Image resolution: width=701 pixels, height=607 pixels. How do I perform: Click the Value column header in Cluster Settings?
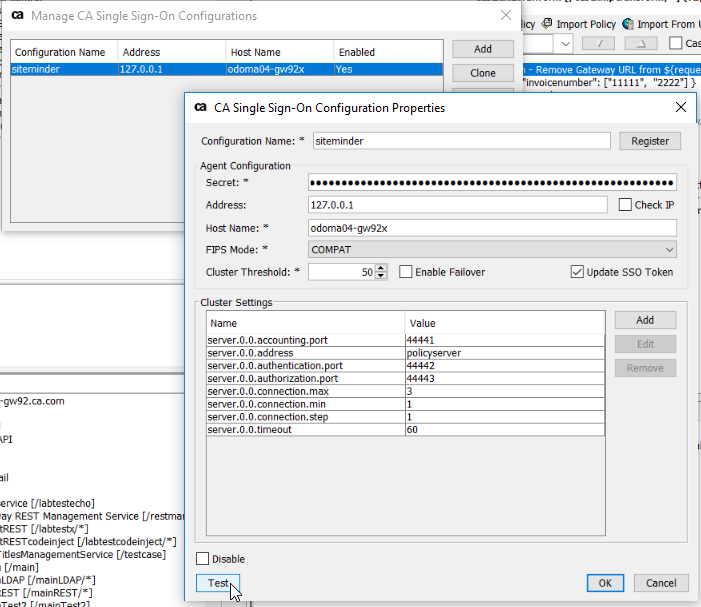click(x=505, y=323)
